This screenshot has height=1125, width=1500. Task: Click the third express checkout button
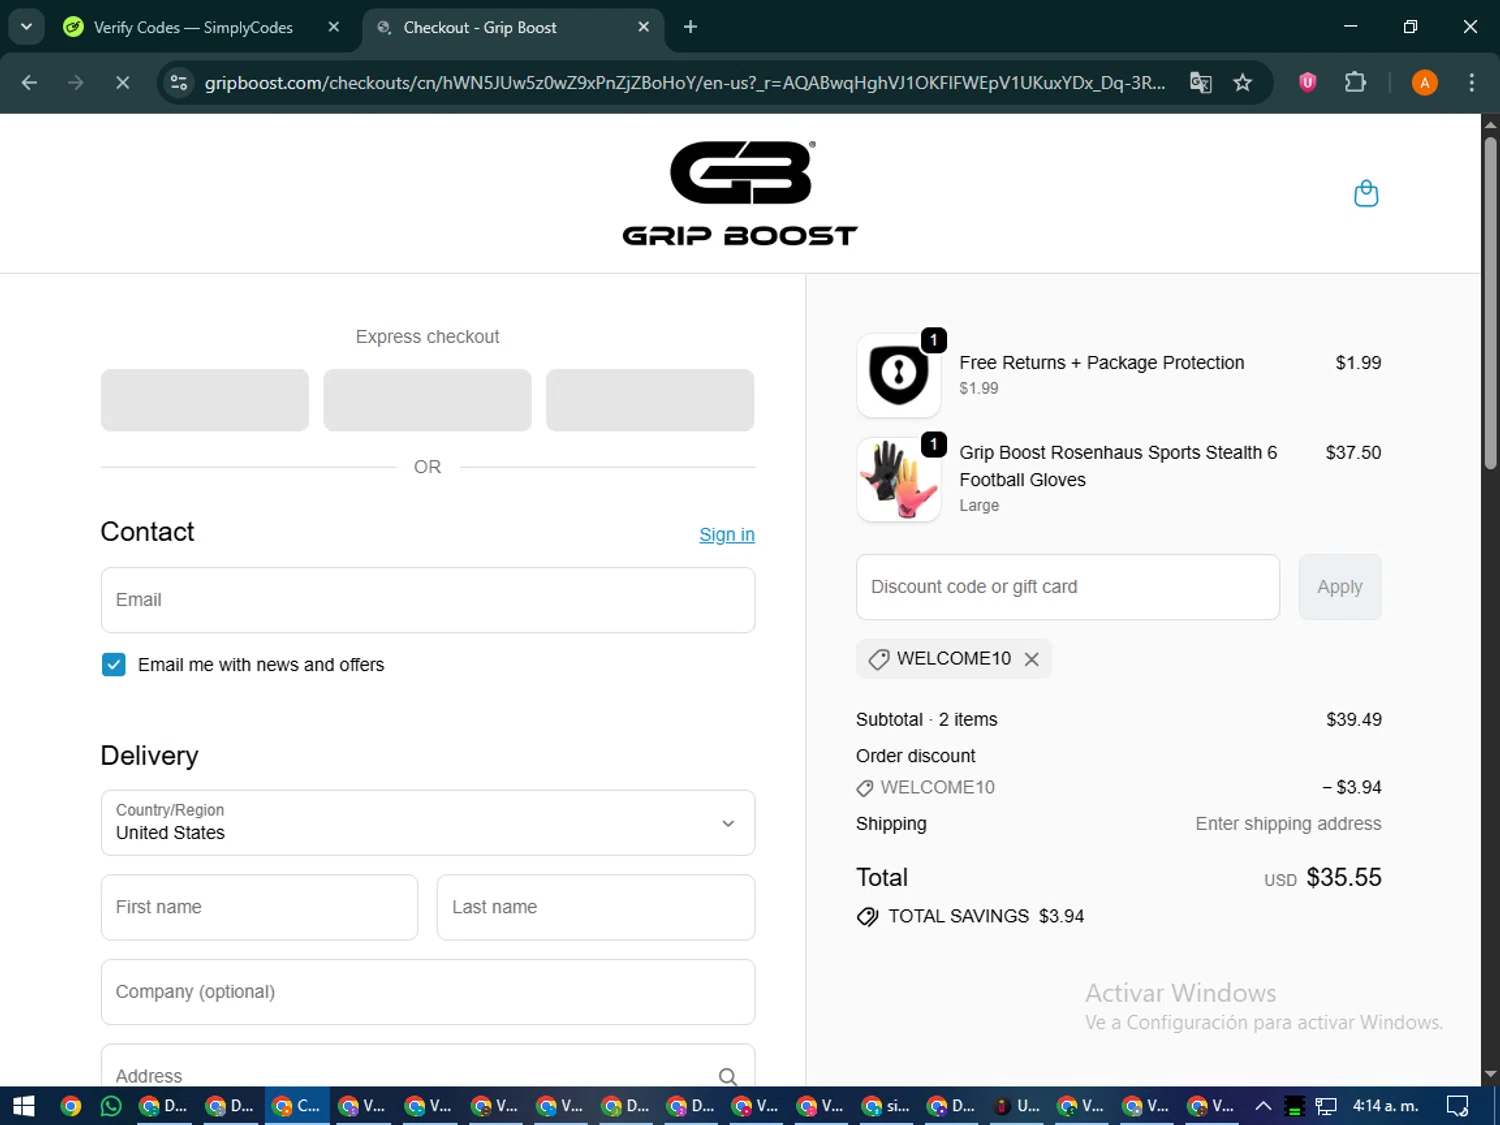point(650,400)
